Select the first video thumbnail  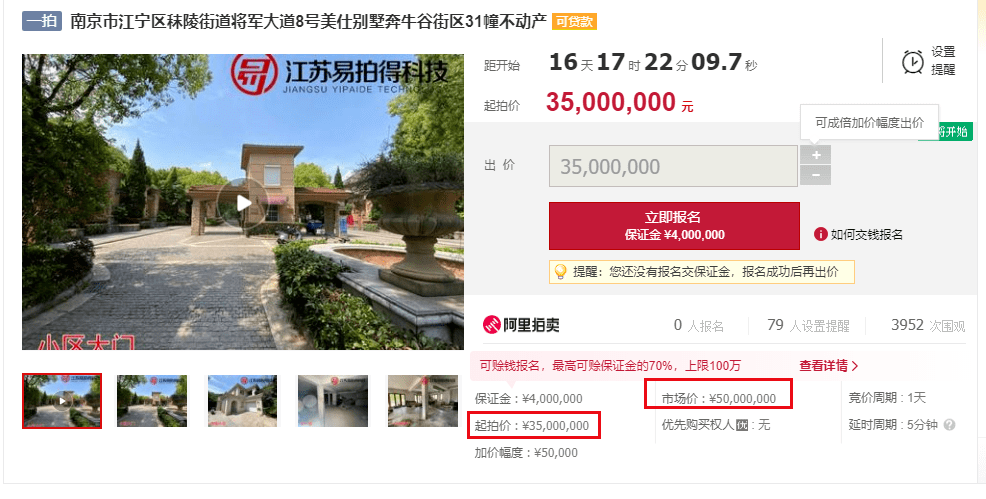coord(62,401)
